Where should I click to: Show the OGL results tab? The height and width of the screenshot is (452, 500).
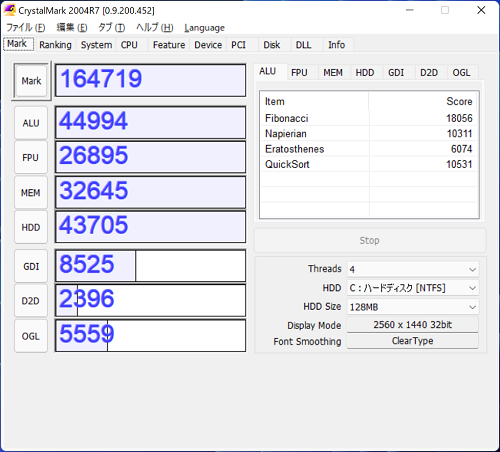click(461, 72)
